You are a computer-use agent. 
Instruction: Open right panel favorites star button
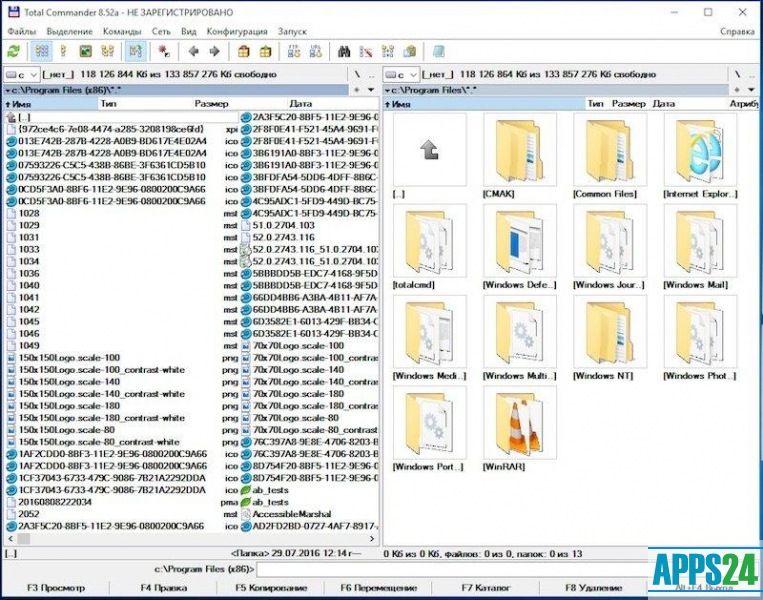737,90
